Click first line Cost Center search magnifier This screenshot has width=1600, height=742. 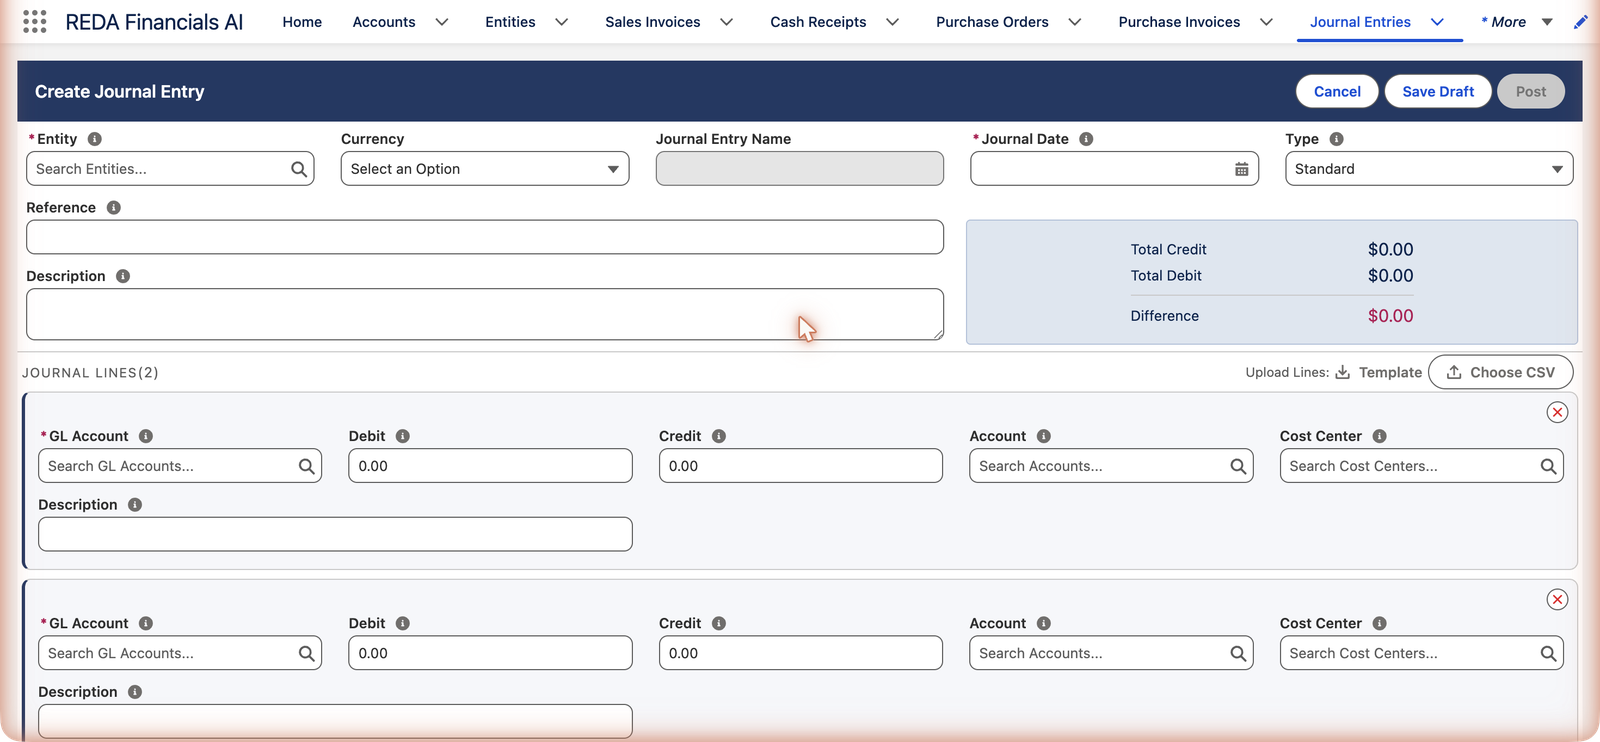[x=1548, y=466]
